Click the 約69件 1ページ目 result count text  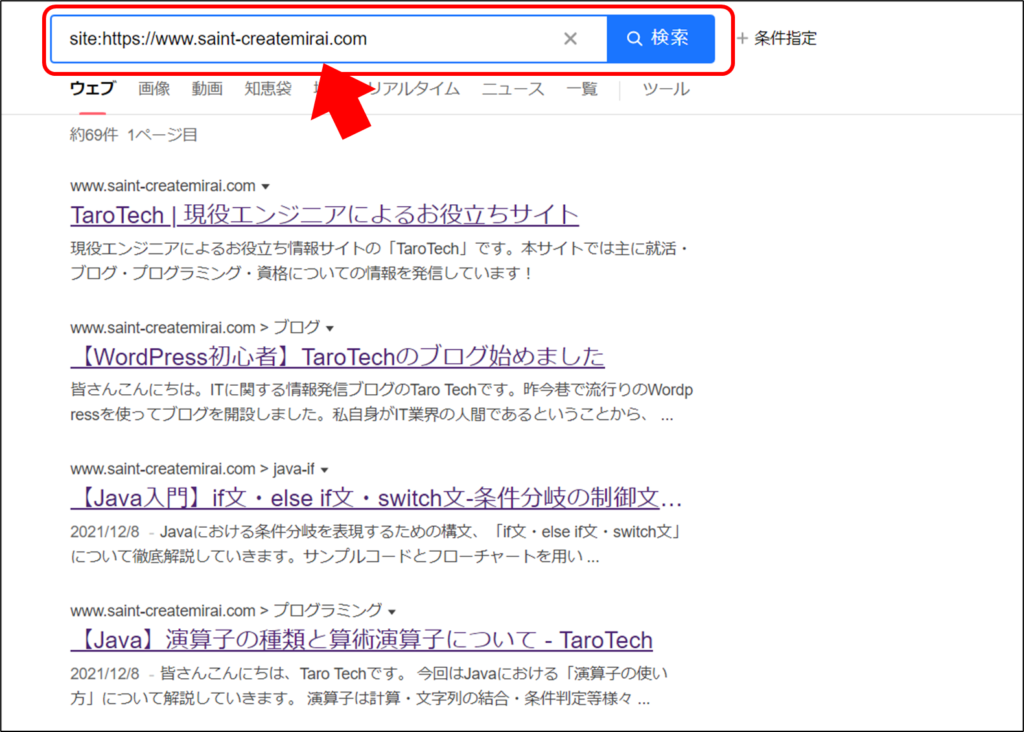[134, 135]
